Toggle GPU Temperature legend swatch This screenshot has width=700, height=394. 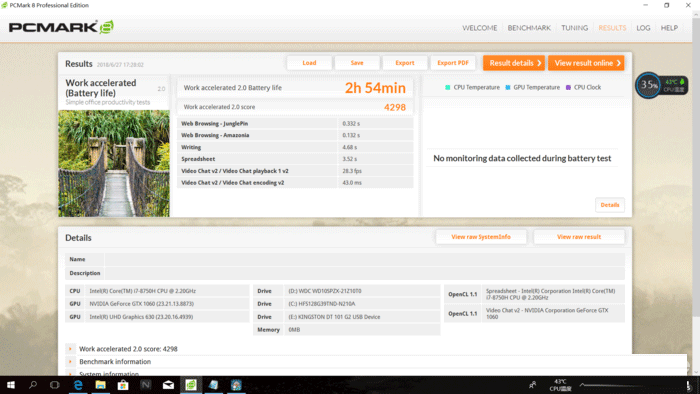(x=508, y=87)
